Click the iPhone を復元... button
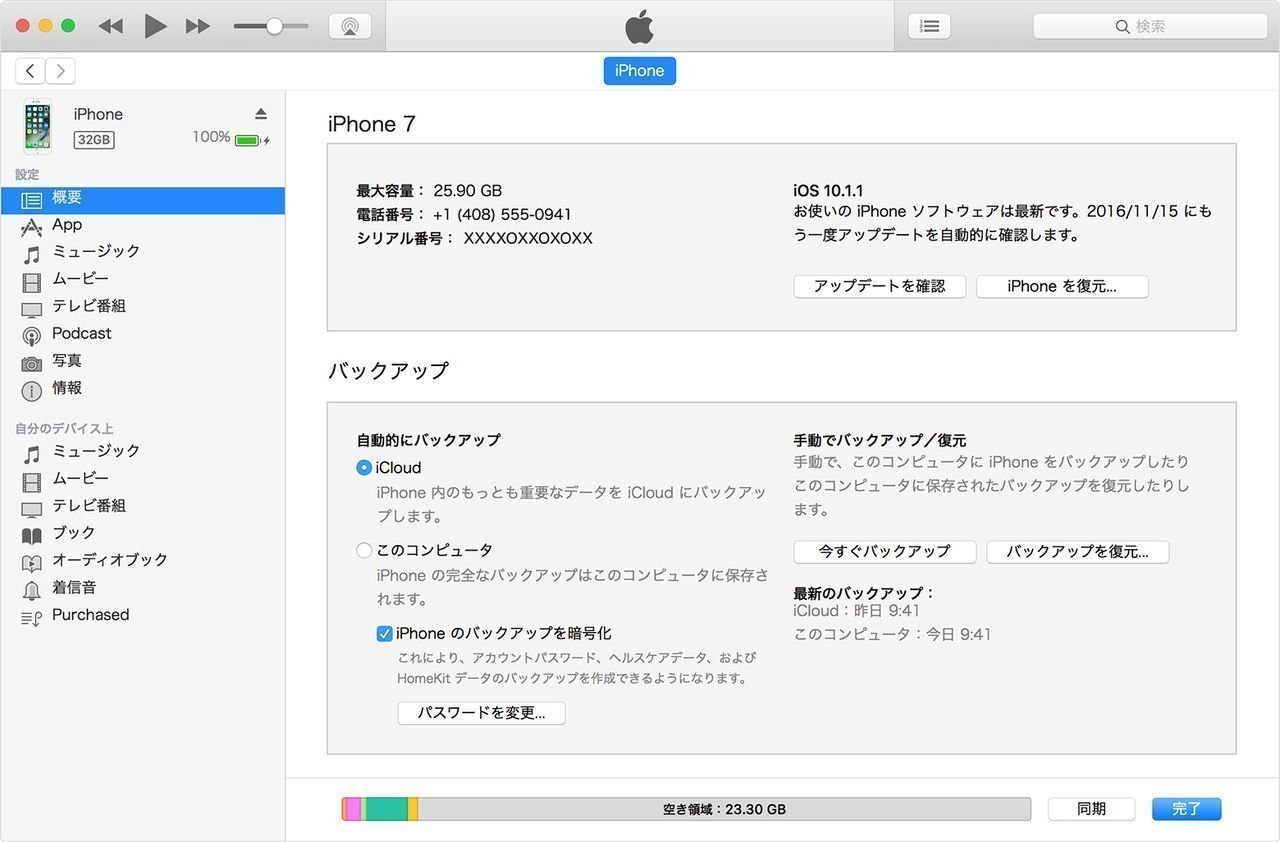This screenshot has height=842, width=1280. (1062, 286)
